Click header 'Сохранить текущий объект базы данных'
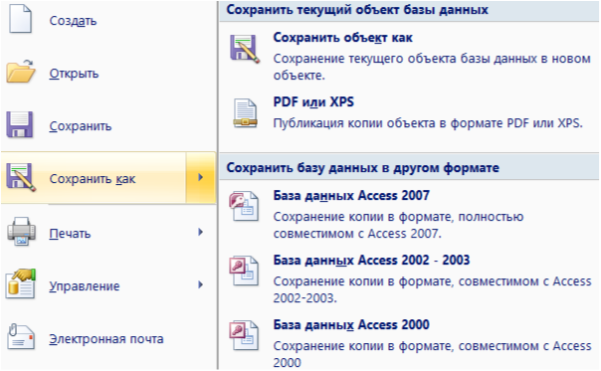This screenshot has width=601, height=371. coord(357,10)
